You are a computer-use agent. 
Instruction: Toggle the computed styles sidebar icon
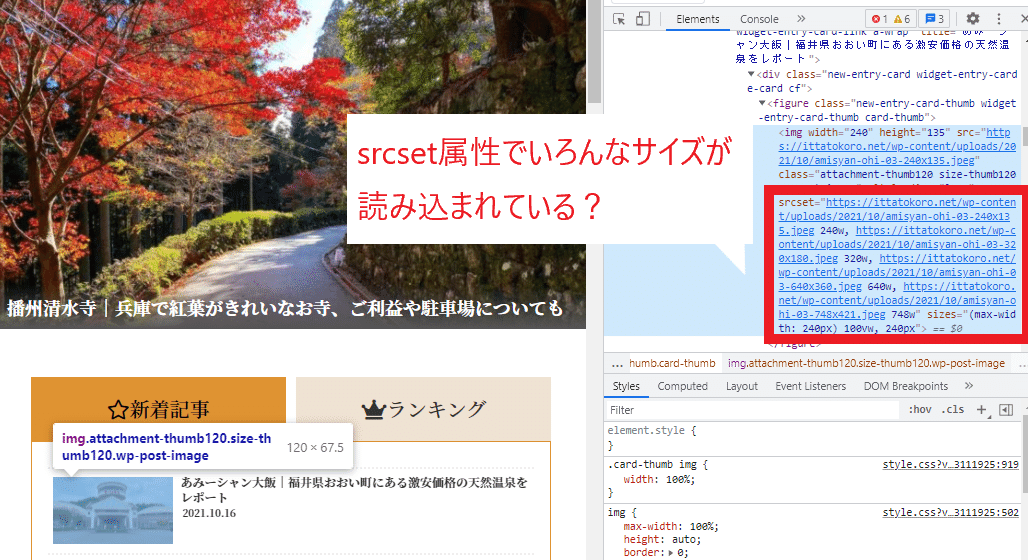click(1006, 410)
